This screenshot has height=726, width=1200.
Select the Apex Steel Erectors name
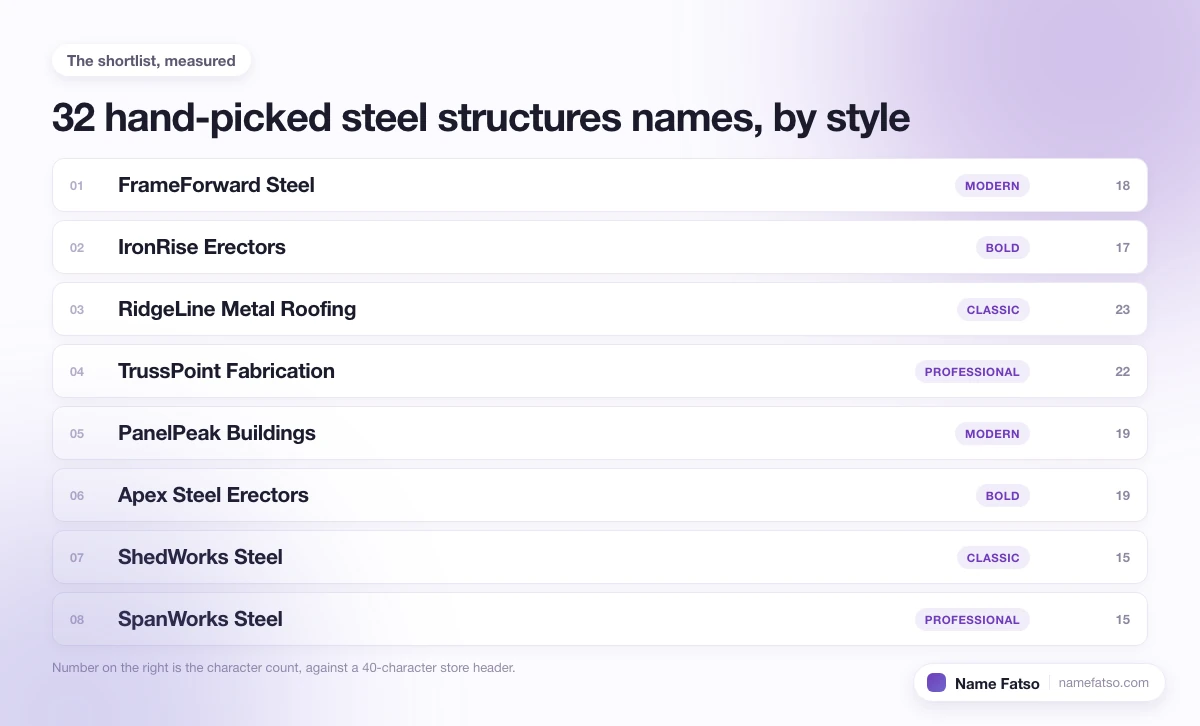point(213,495)
